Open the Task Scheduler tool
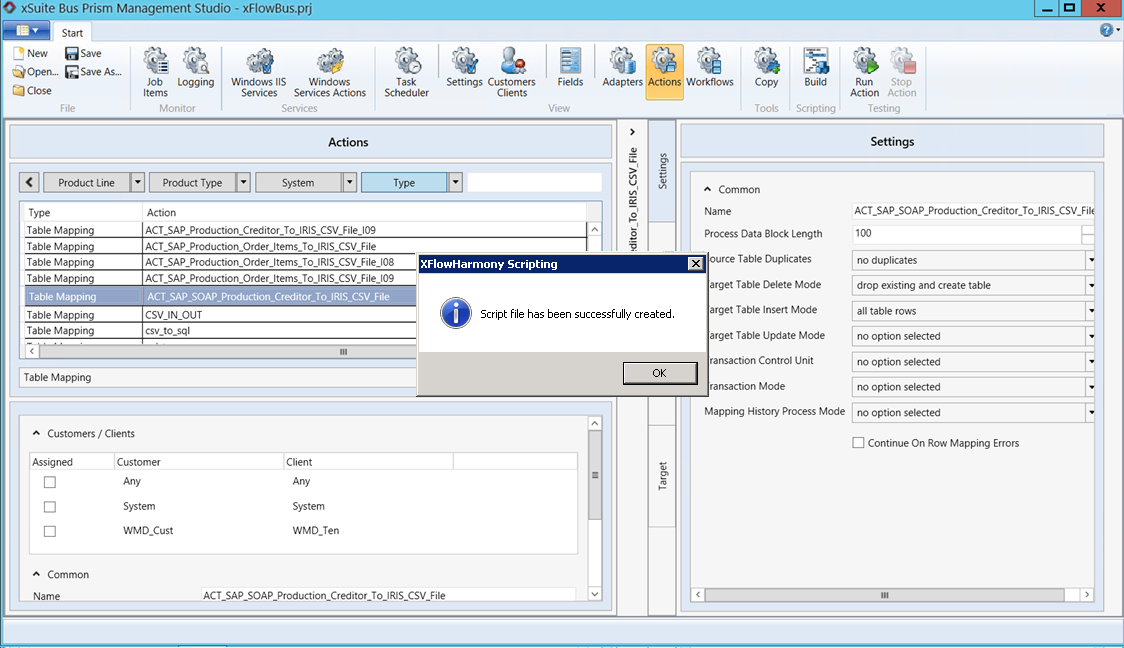The width and height of the screenshot is (1124, 648). coord(406,70)
